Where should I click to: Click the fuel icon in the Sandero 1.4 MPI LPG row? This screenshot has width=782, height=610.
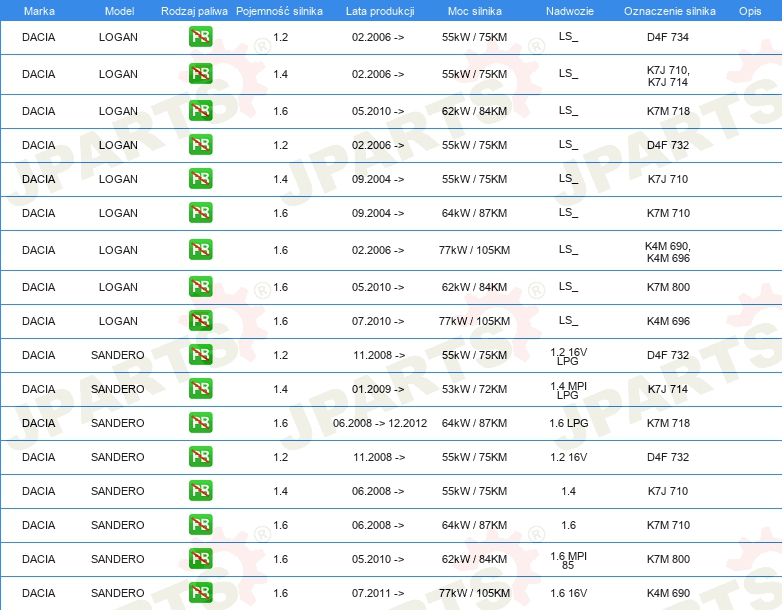tap(200, 388)
